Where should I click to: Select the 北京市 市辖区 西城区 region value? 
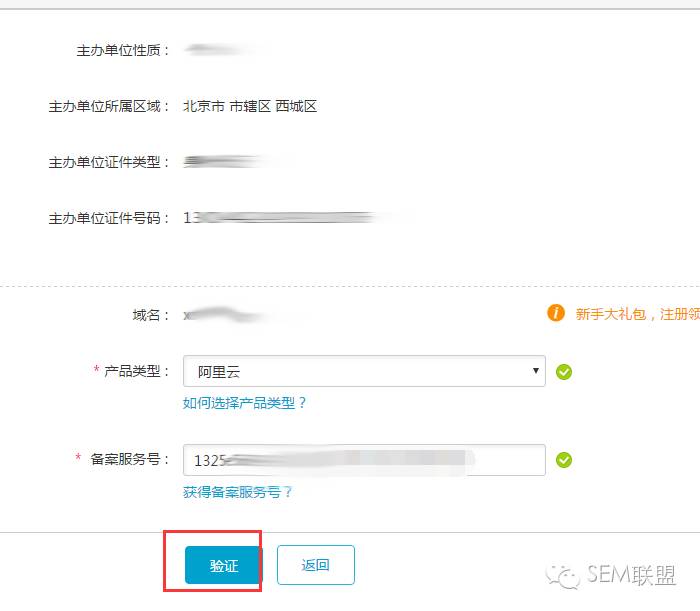[x=250, y=106]
